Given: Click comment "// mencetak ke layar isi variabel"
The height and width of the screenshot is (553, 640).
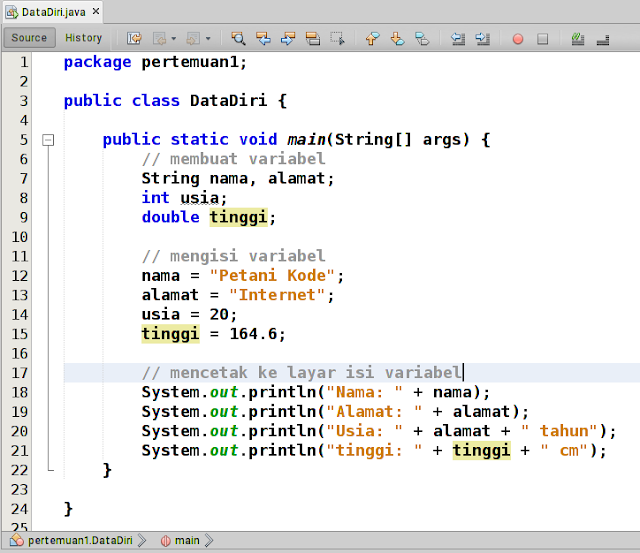Looking at the screenshot, I should pos(301,373).
